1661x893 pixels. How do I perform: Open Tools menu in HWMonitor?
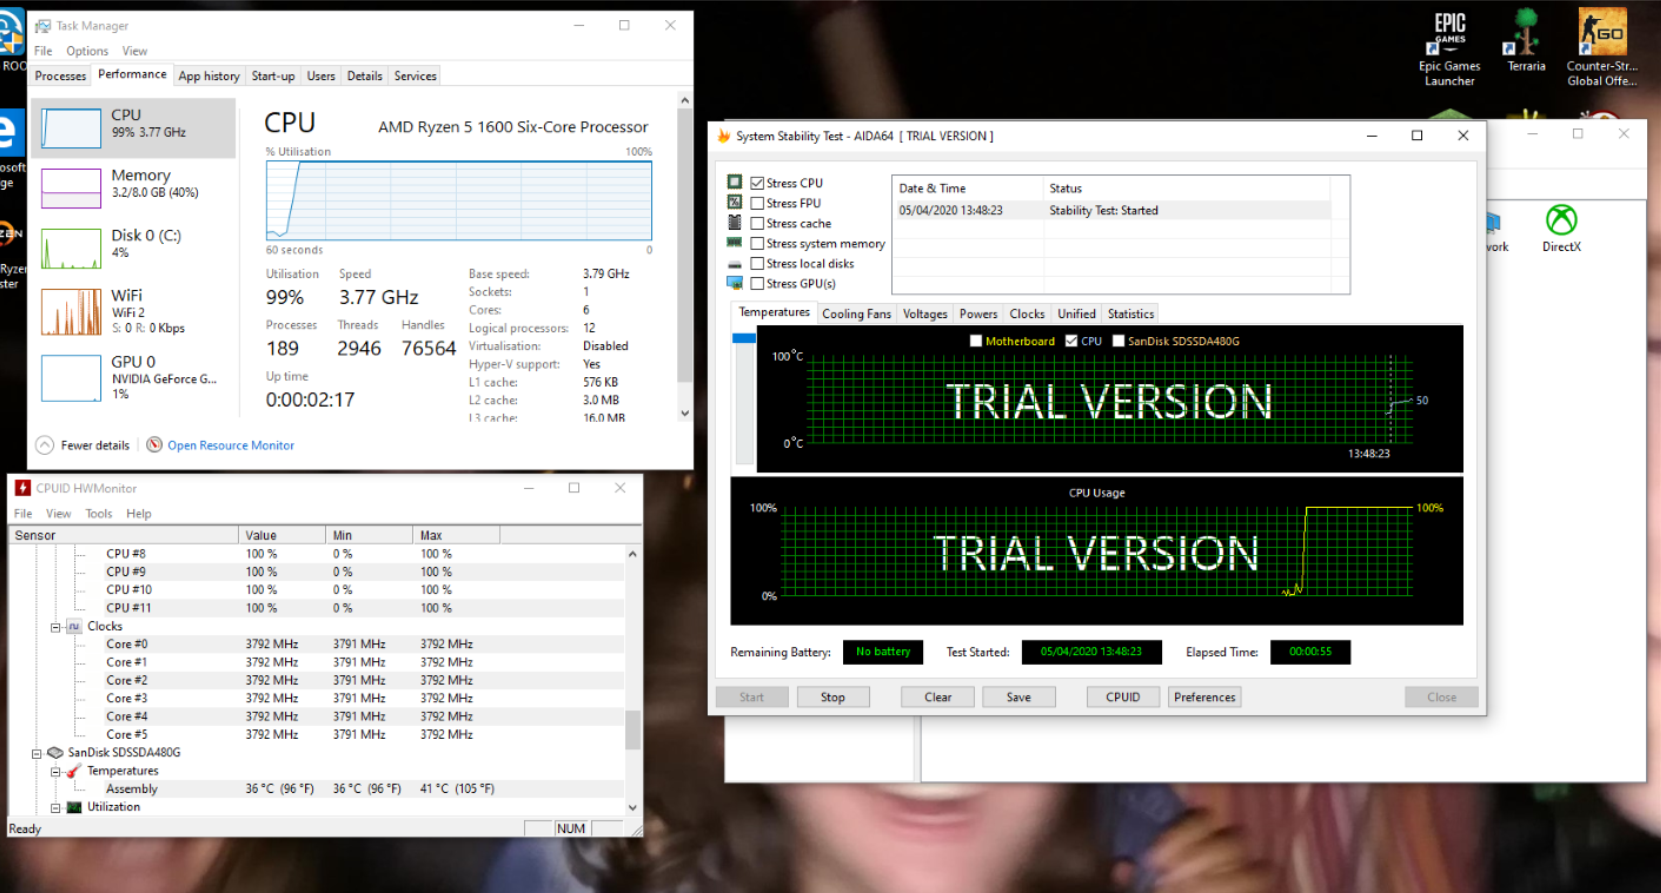99,514
